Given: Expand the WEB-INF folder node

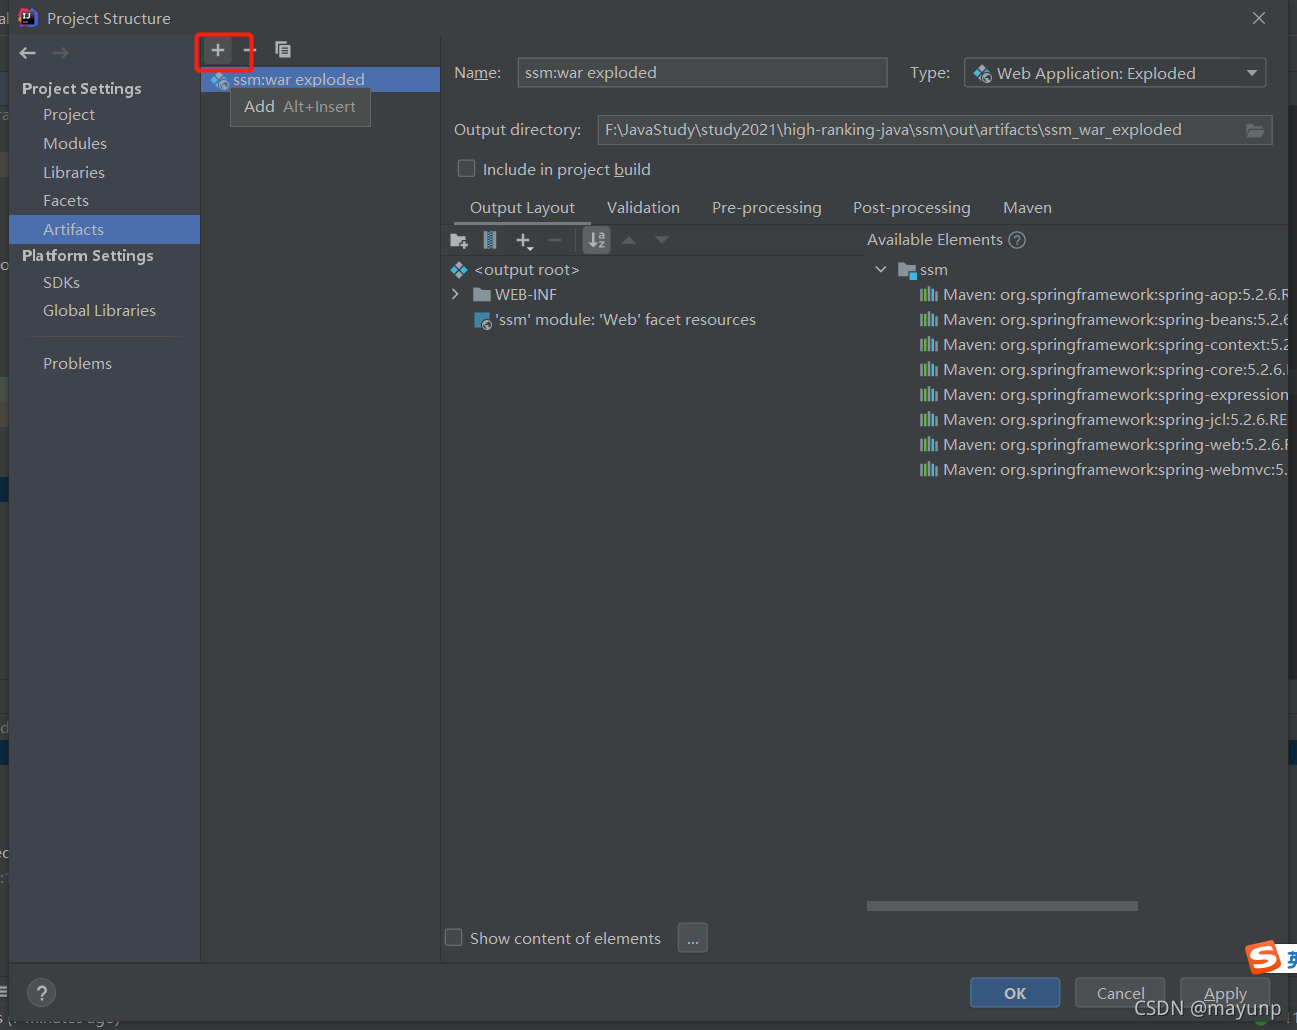Looking at the screenshot, I should (x=456, y=294).
